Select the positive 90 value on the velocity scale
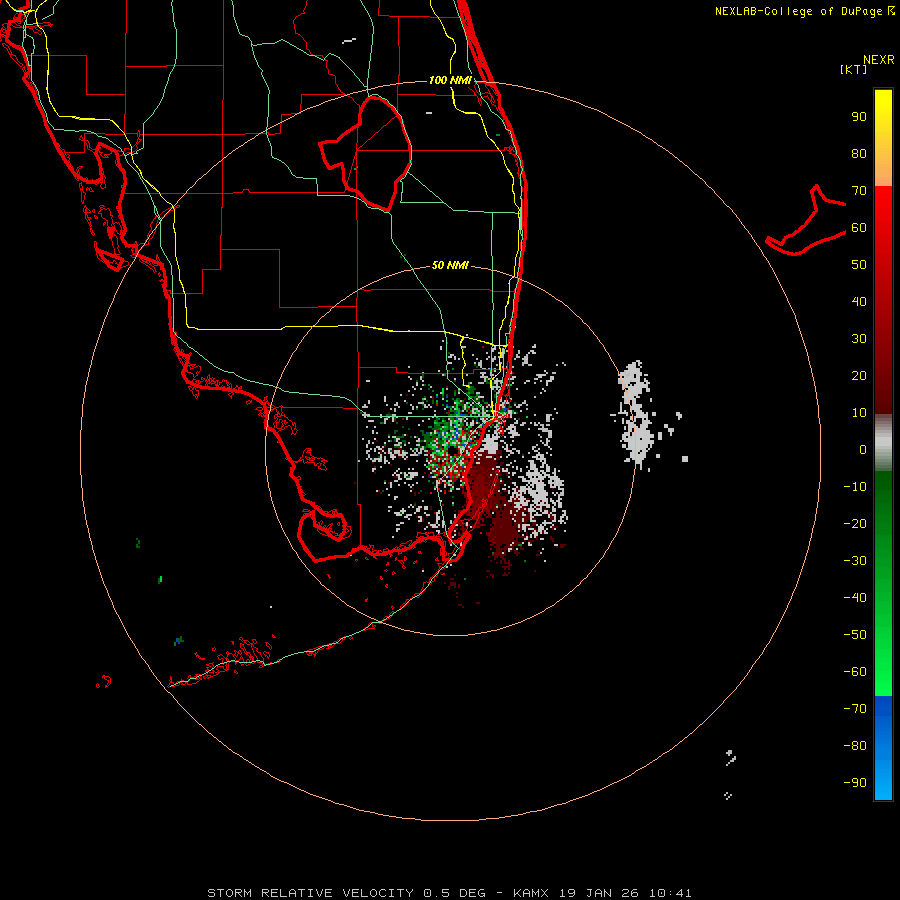 click(859, 117)
